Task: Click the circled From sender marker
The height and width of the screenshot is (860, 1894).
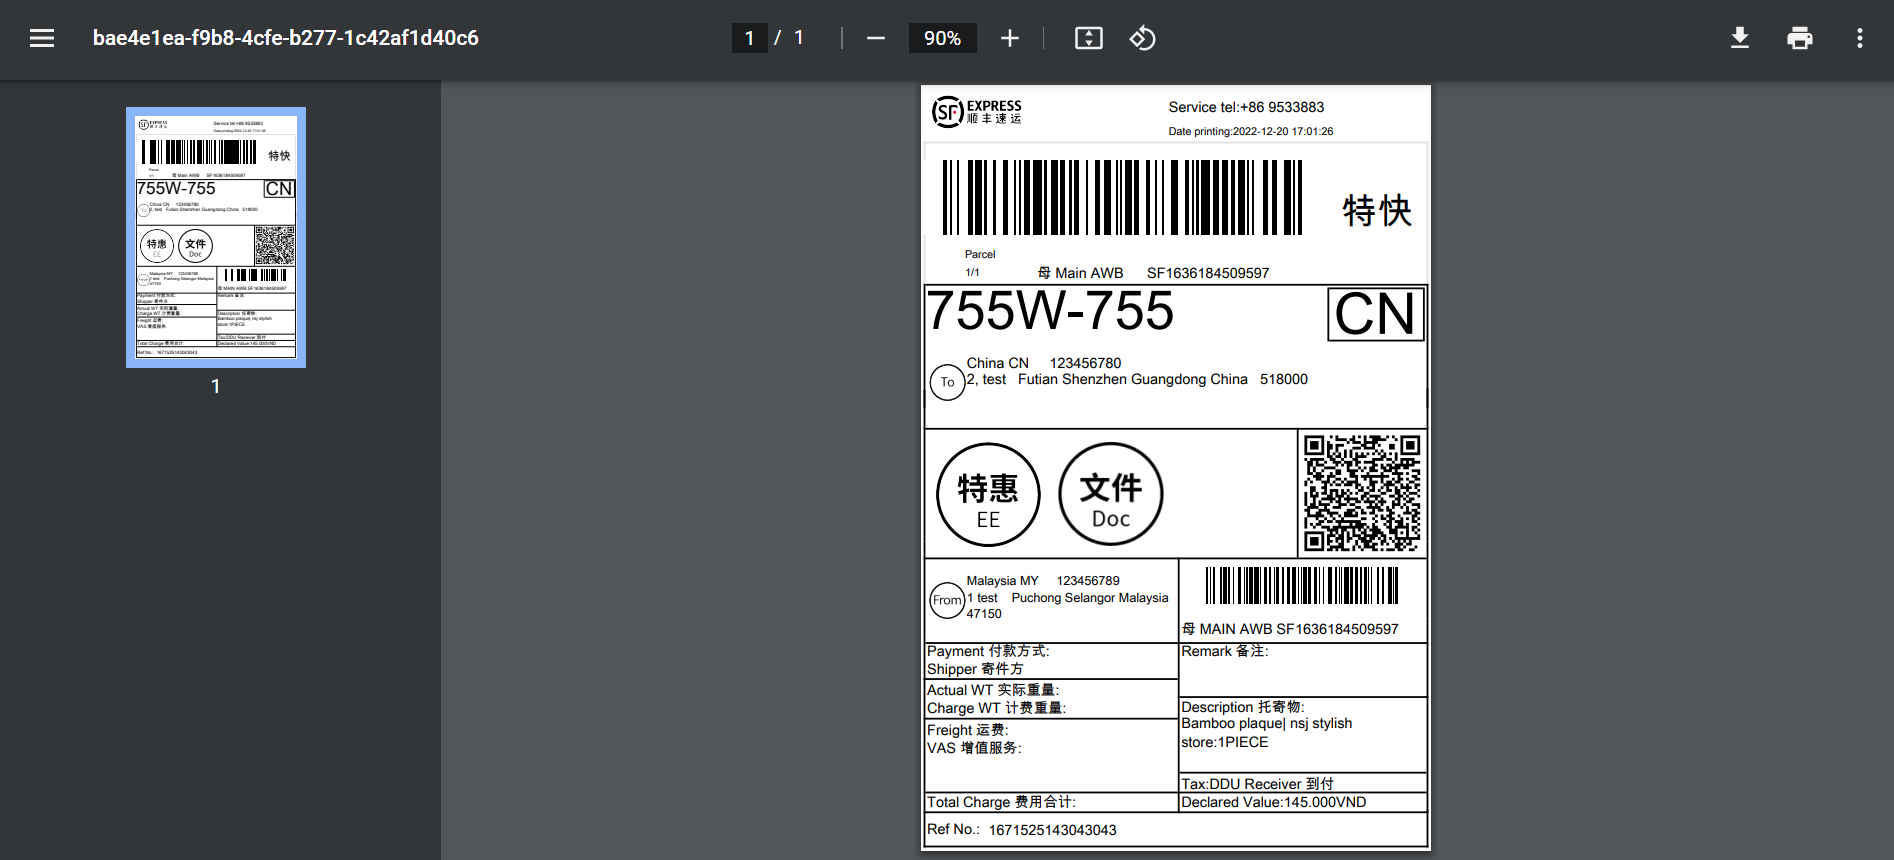Action: tap(947, 600)
